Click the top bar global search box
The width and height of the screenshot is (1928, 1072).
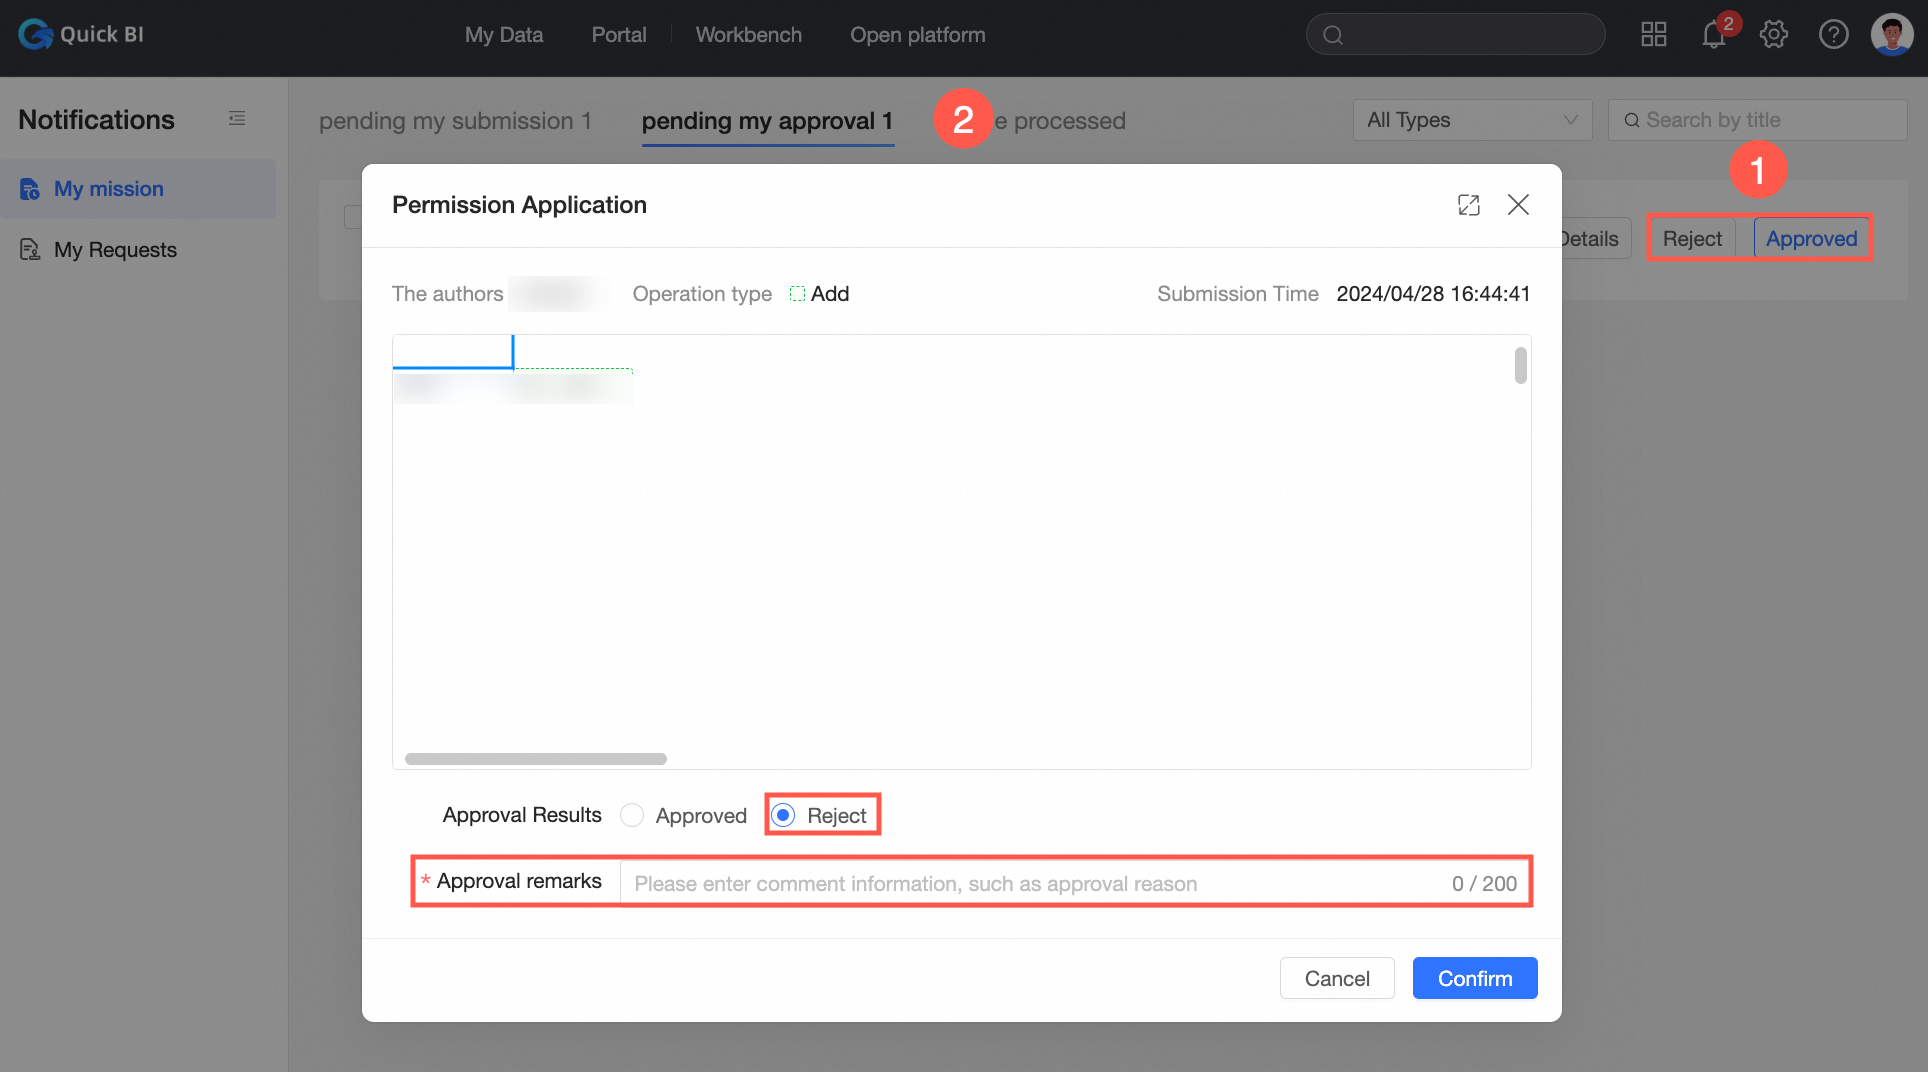point(1455,35)
